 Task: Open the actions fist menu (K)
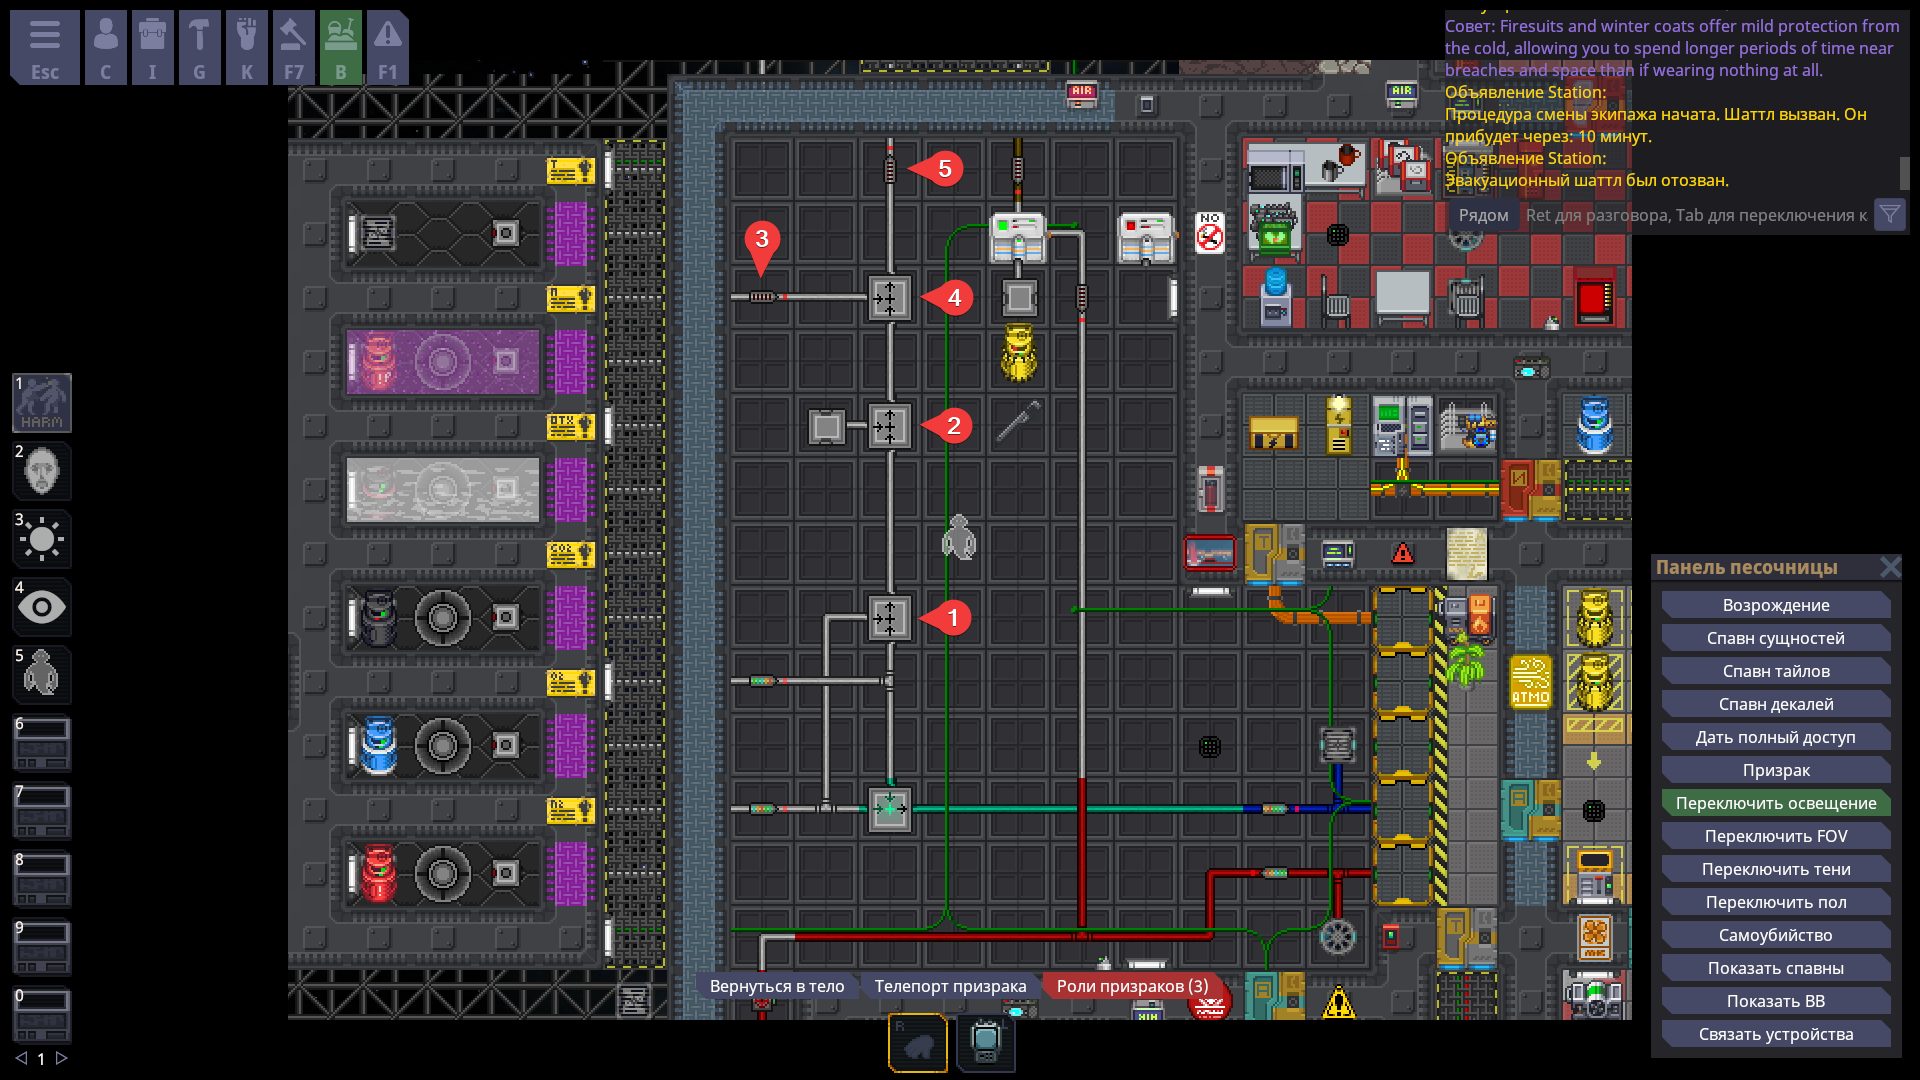pyautogui.click(x=246, y=48)
